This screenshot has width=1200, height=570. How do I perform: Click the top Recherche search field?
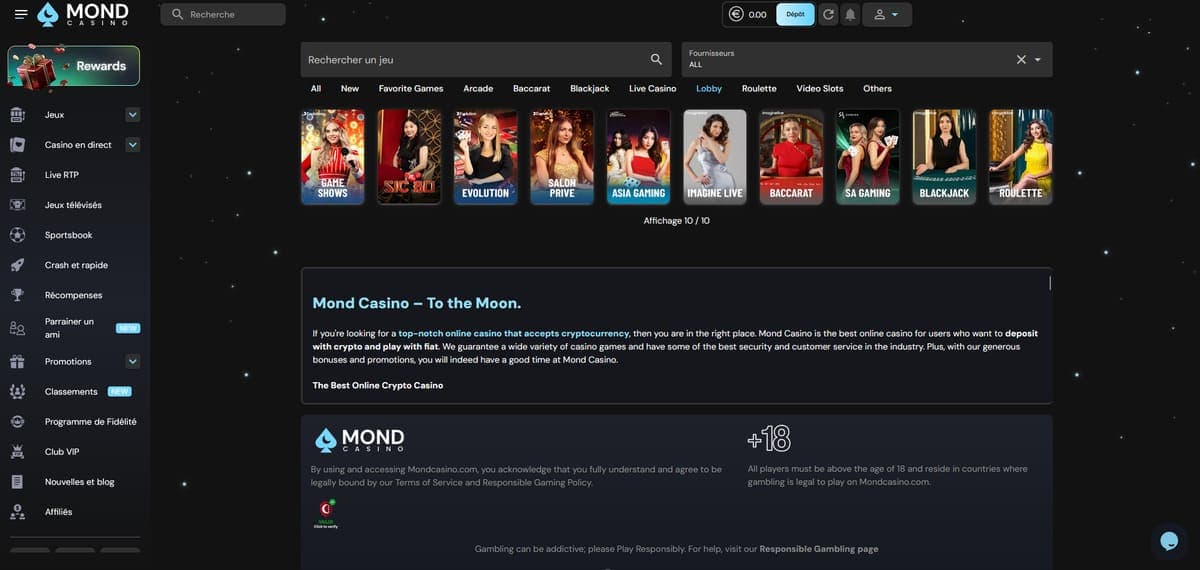[x=223, y=14]
